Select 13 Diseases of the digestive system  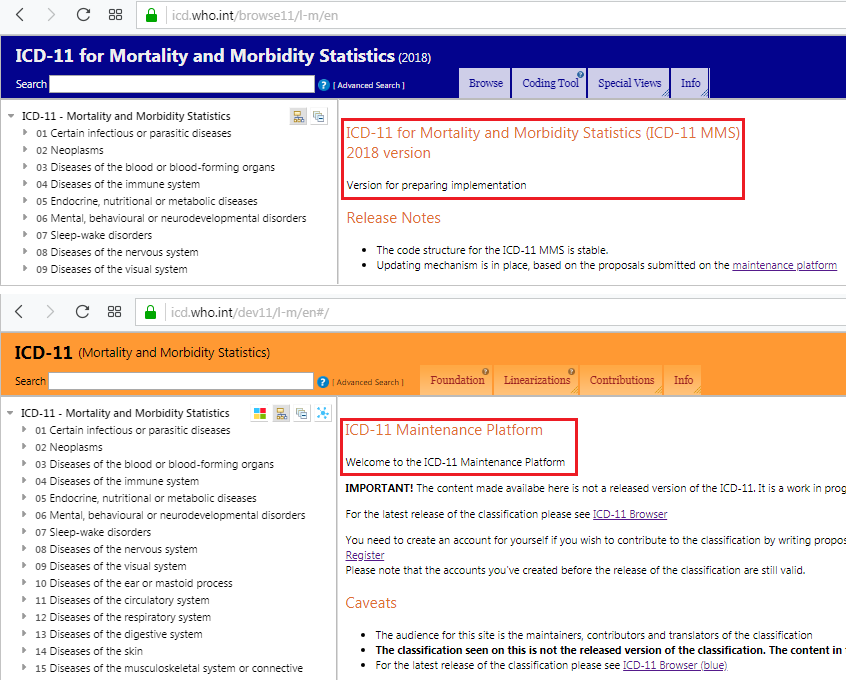tap(119, 634)
